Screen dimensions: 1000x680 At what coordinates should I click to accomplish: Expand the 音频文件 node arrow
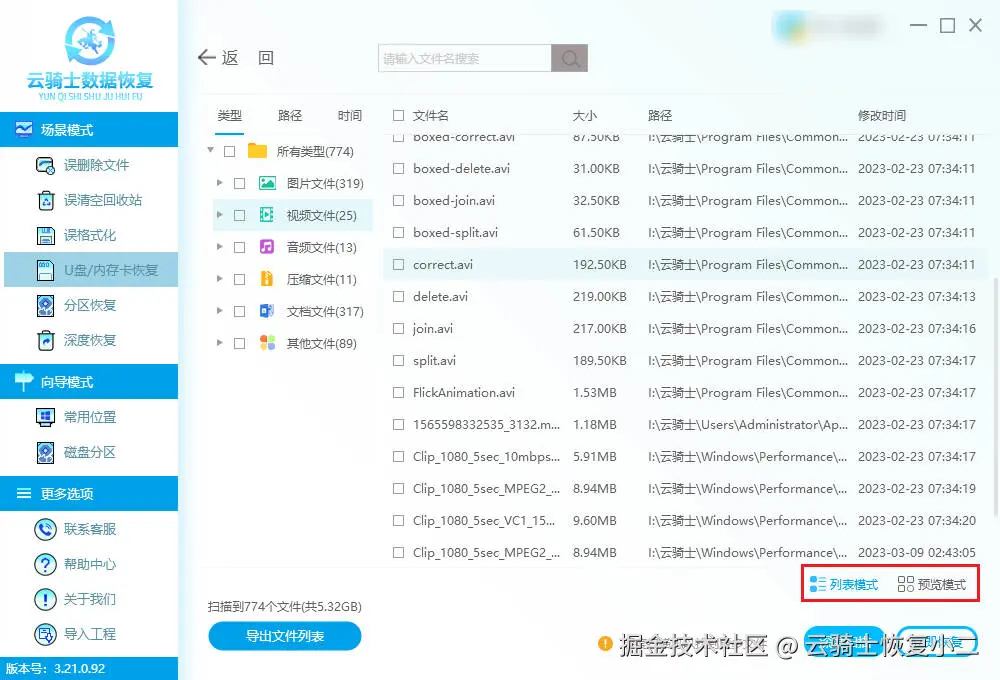(220, 247)
